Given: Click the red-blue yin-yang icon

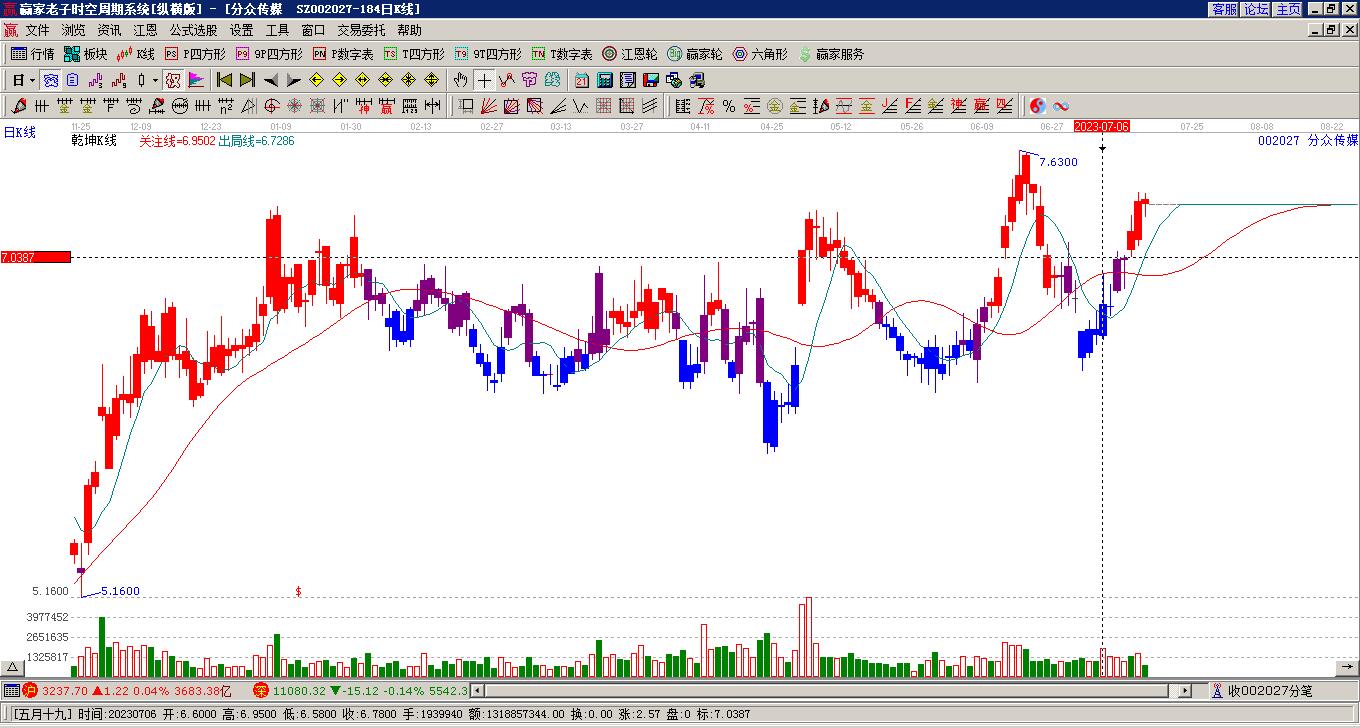Looking at the screenshot, I should [x=1038, y=106].
